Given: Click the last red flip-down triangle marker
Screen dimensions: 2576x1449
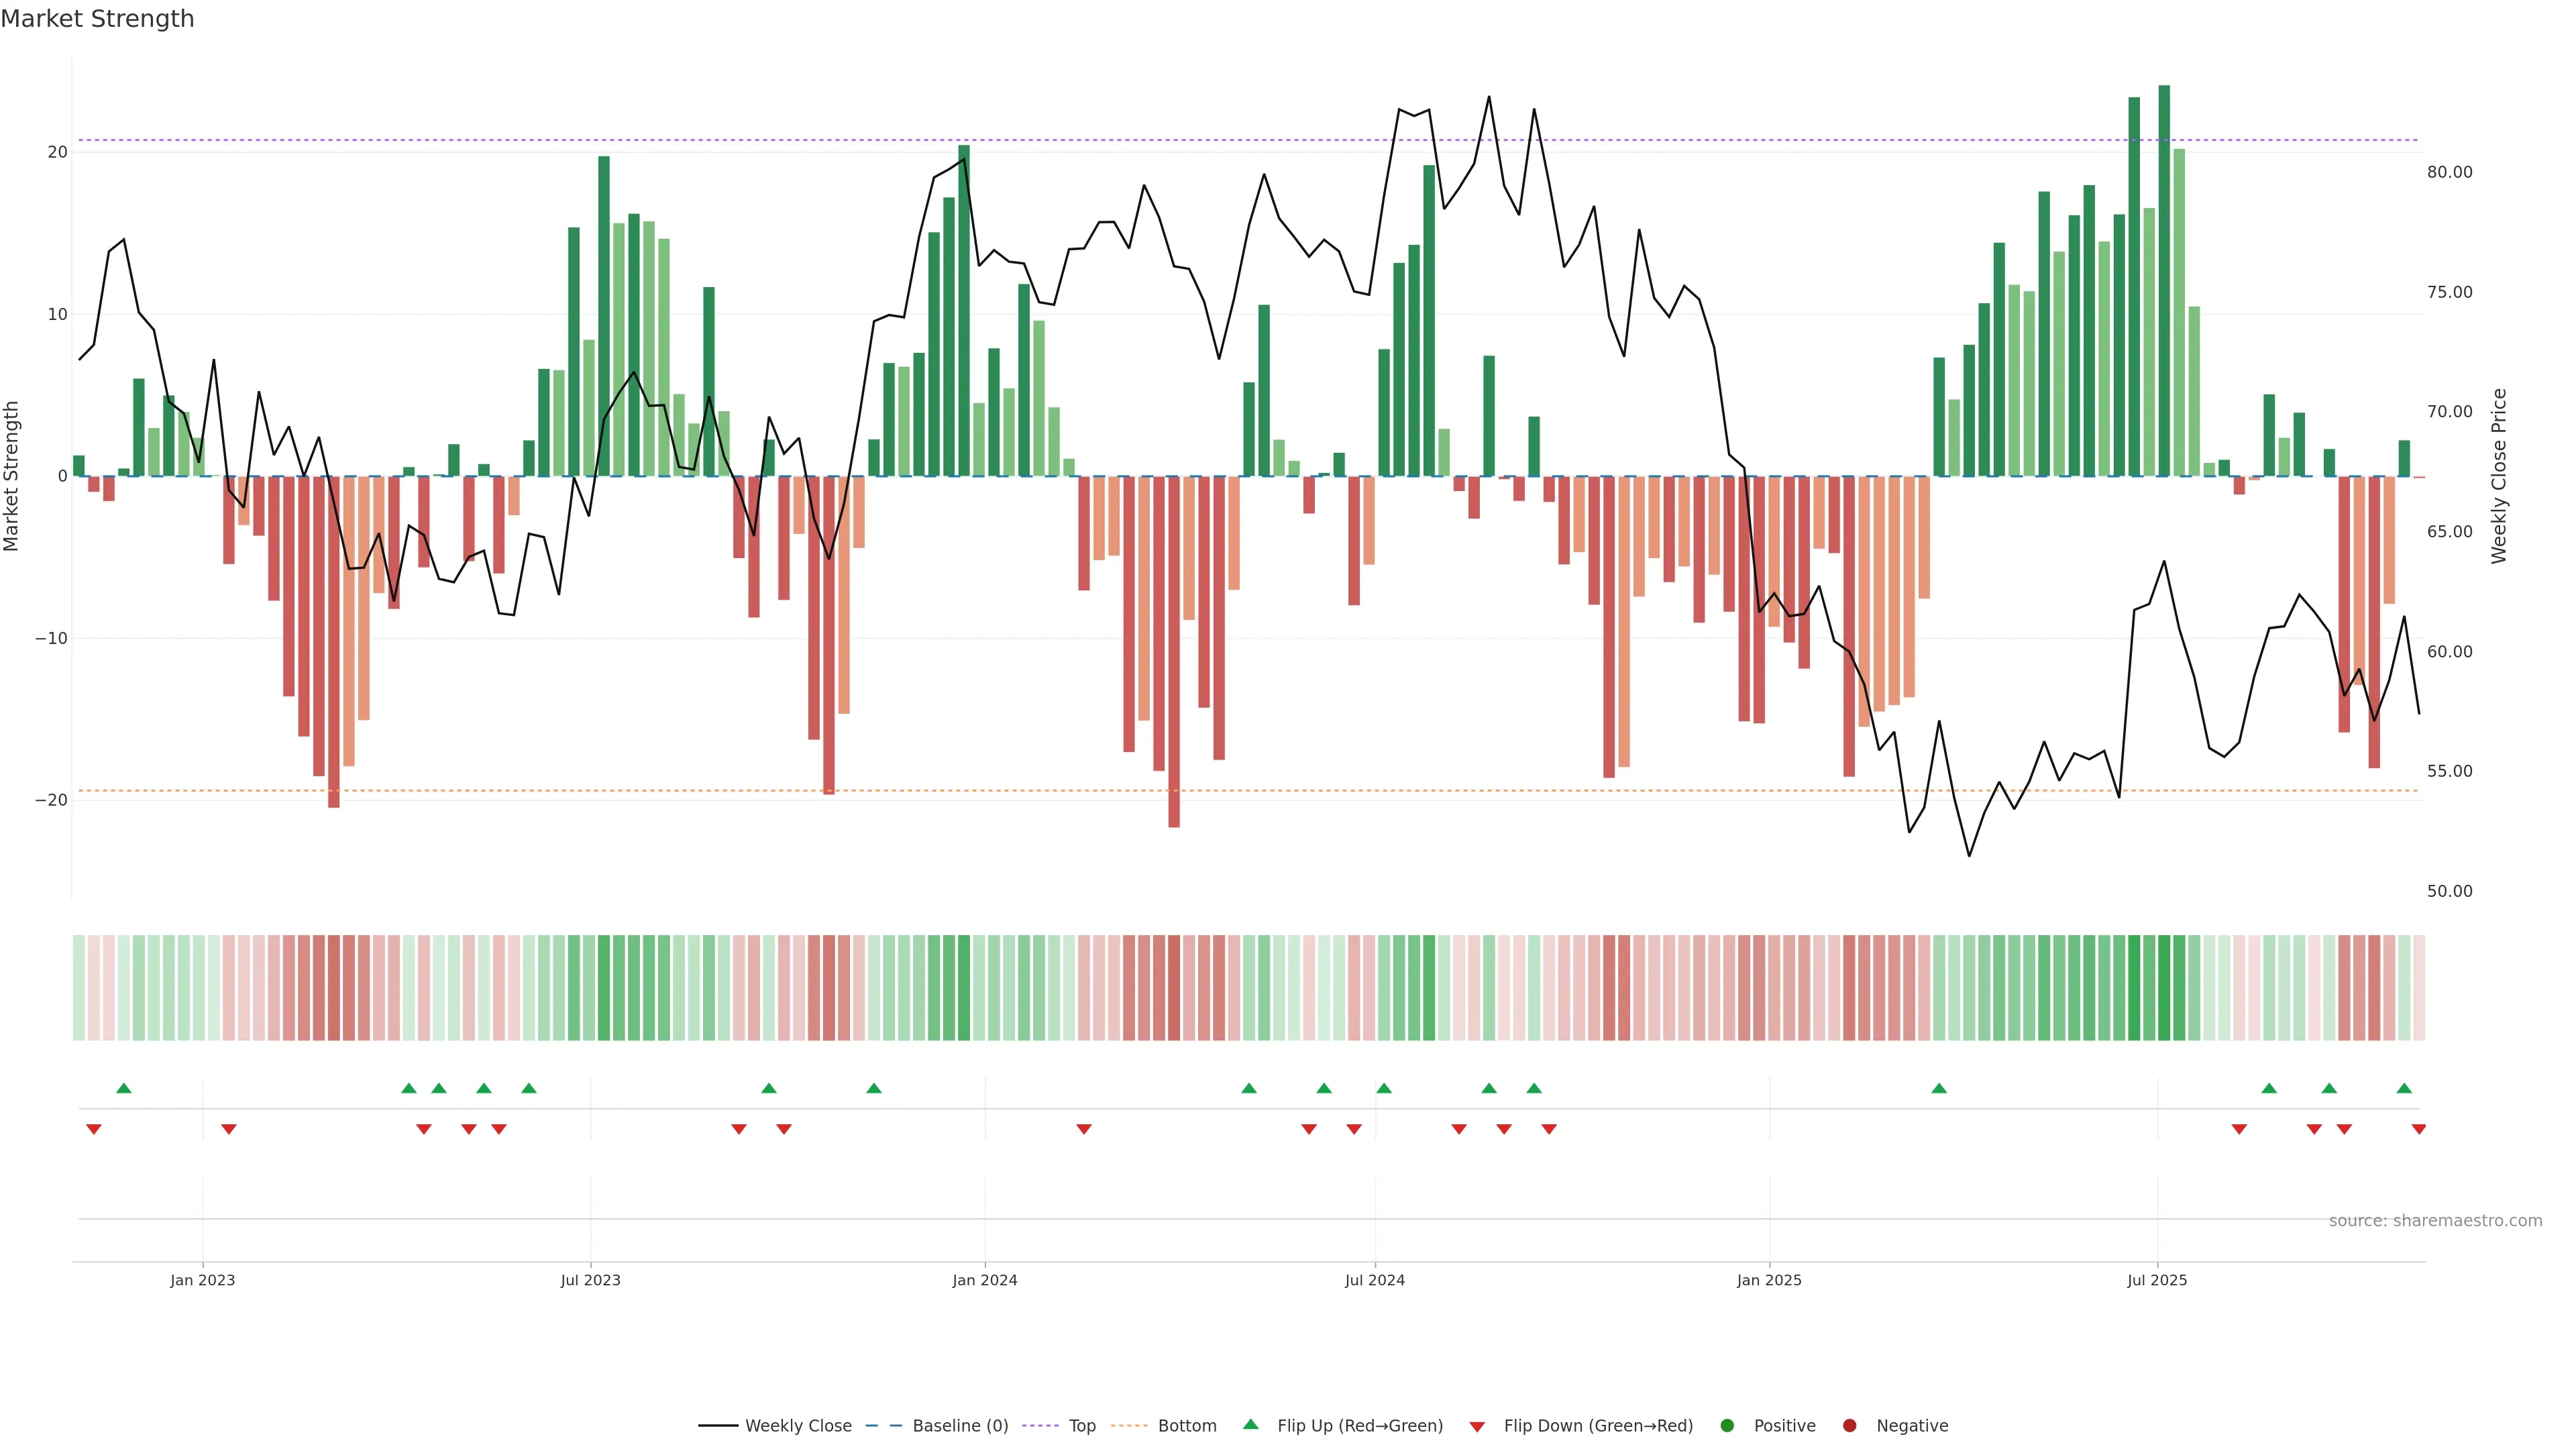Looking at the screenshot, I should click(2418, 1129).
